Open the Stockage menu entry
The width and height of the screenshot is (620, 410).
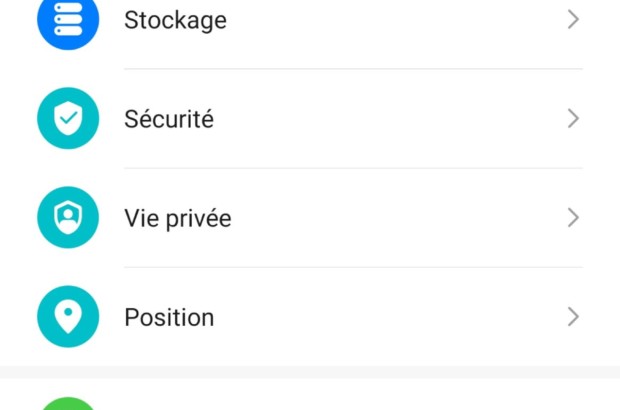175,20
